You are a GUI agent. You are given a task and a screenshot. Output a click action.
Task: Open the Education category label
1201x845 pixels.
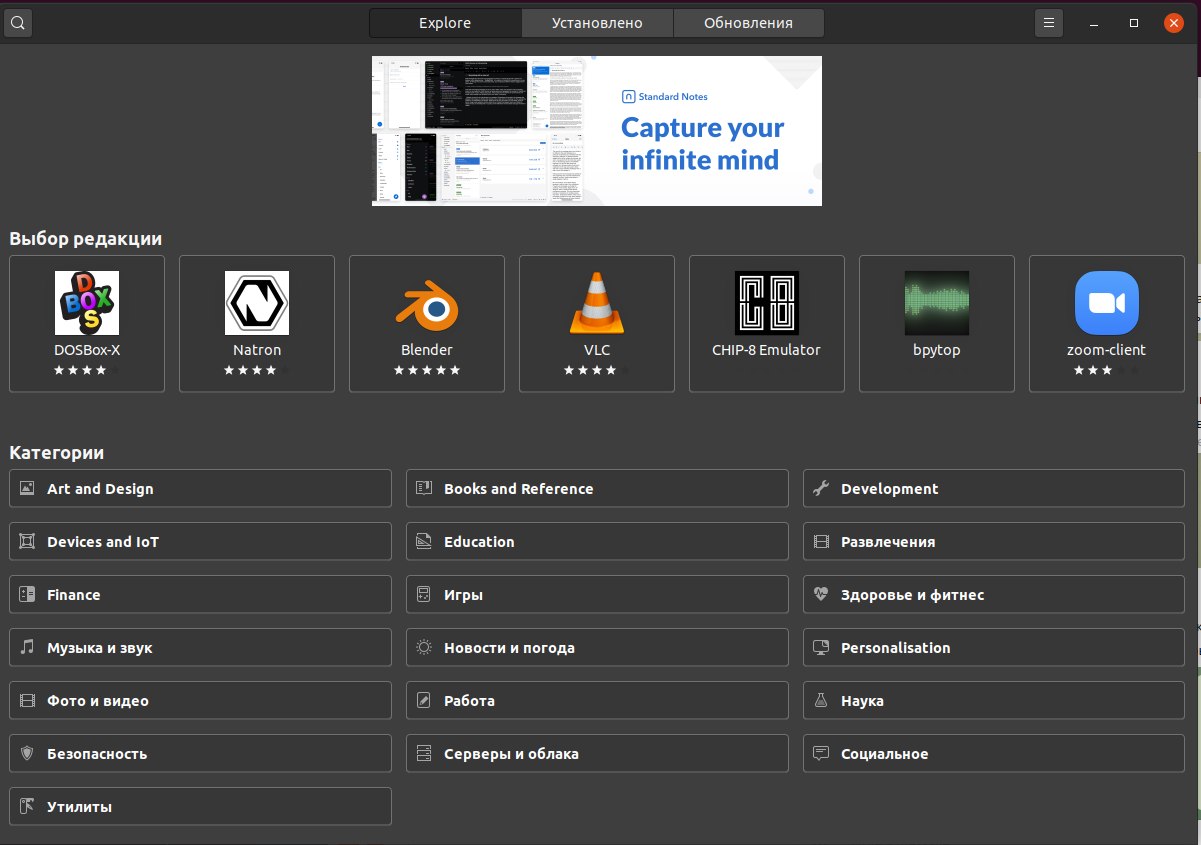479,542
